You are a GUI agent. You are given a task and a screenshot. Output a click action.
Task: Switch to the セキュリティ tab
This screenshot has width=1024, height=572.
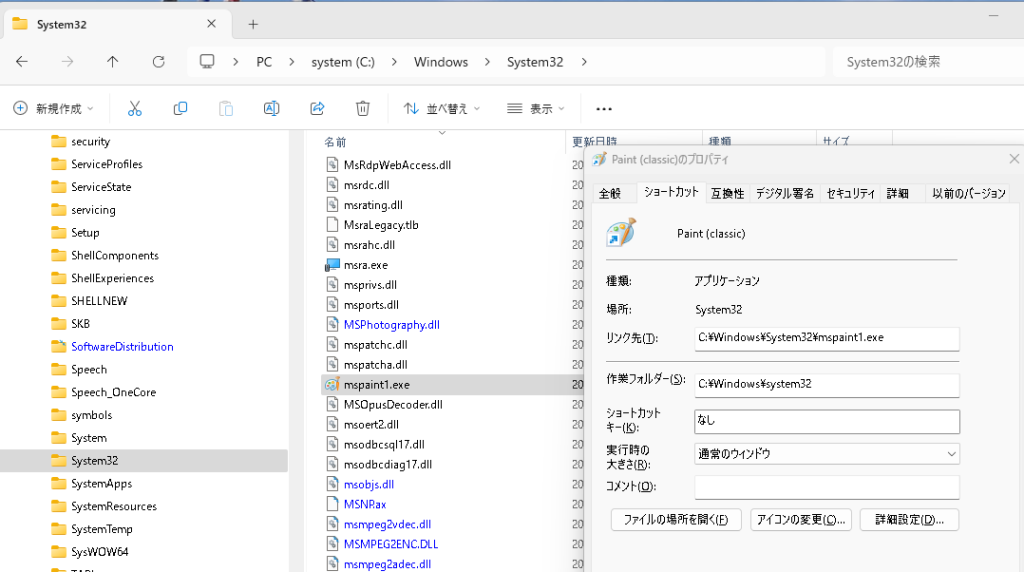point(851,193)
